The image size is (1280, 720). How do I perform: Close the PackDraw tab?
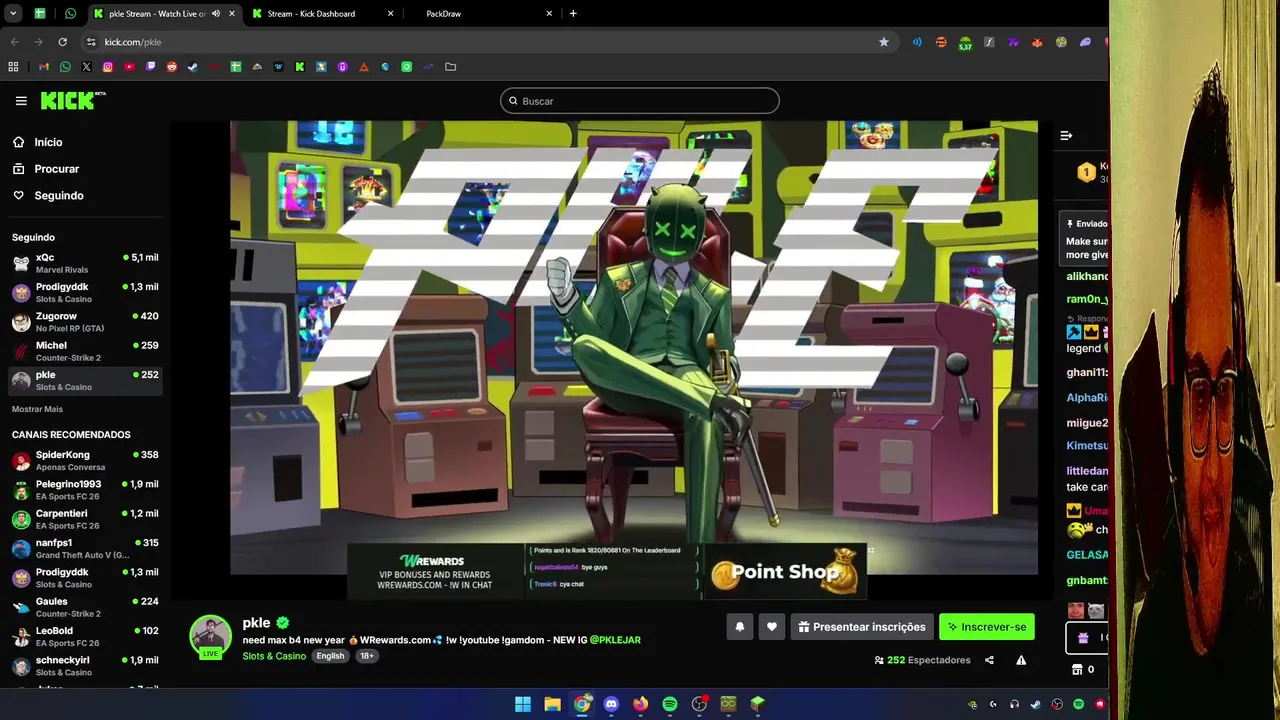click(x=549, y=14)
